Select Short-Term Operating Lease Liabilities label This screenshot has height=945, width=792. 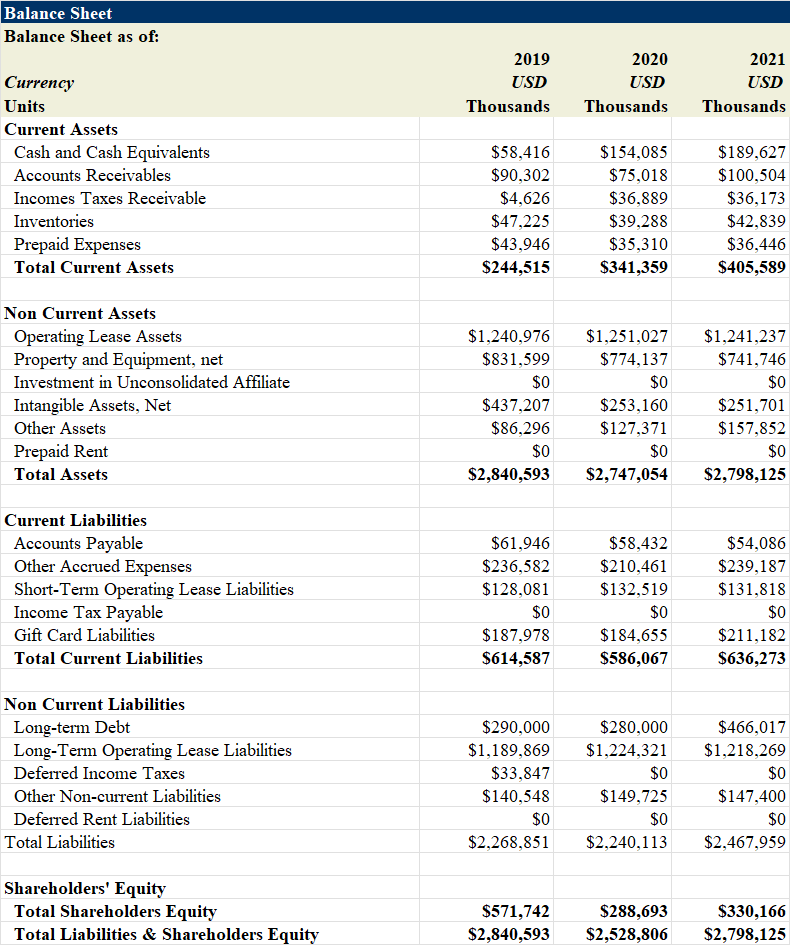154,589
